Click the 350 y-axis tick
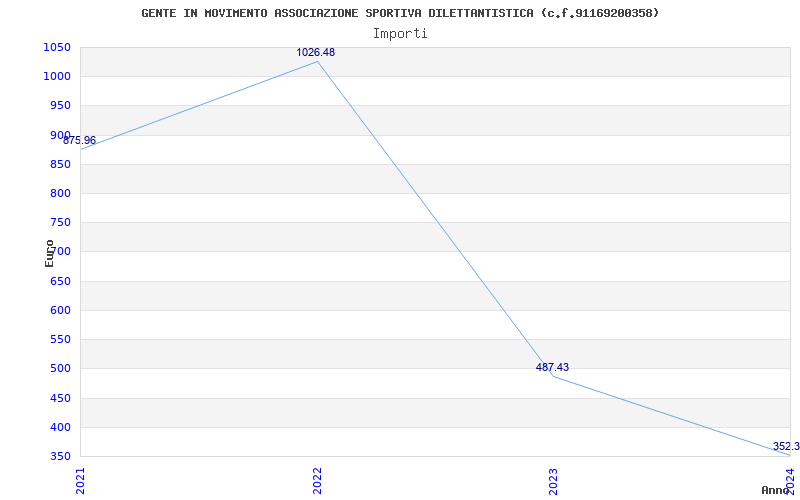Screen dimensions: 800x500 [60, 456]
